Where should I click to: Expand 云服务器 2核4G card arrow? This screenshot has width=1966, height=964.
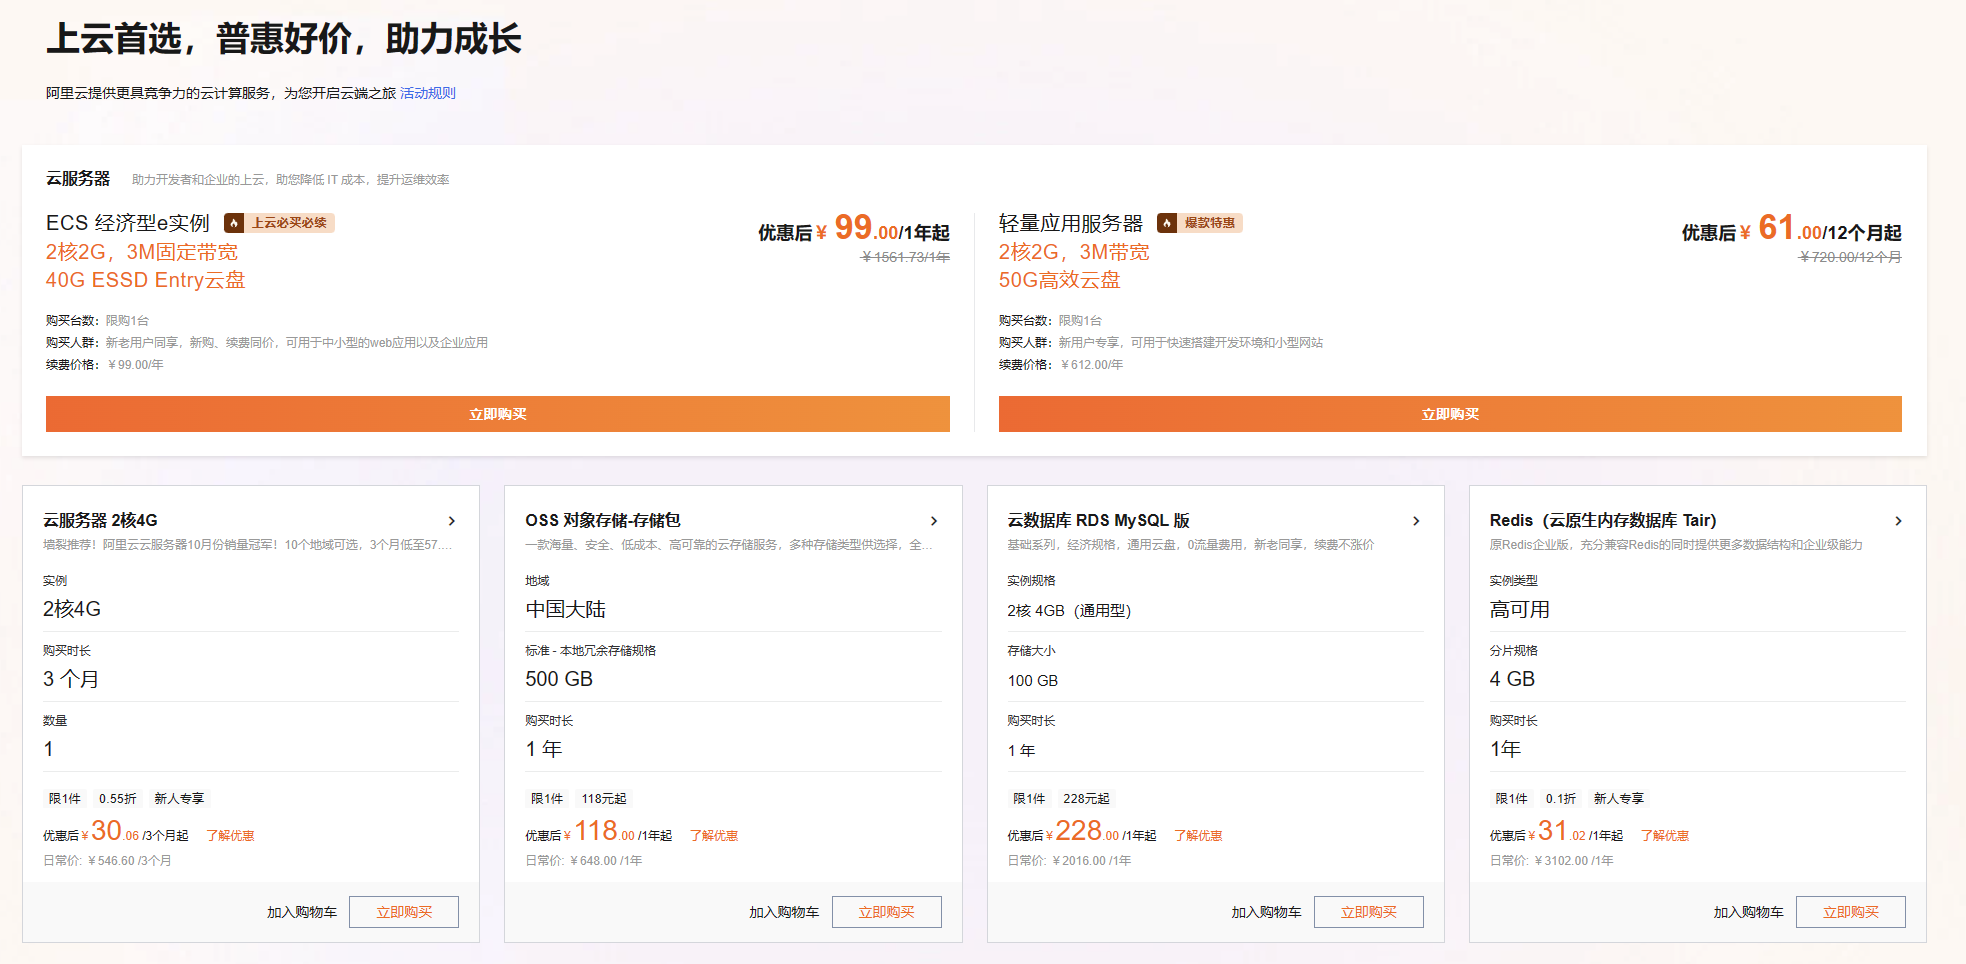(x=452, y=521)
